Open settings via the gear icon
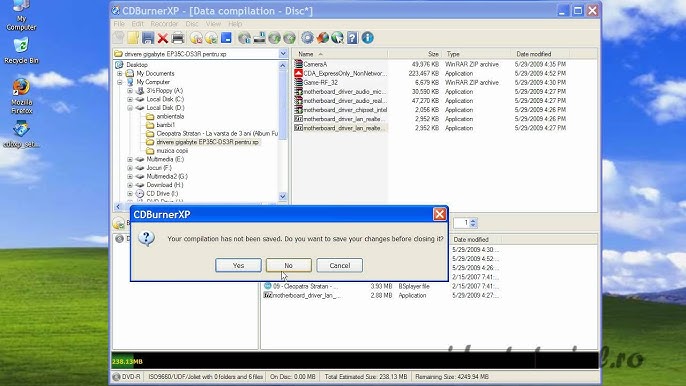Screen dimensions: 686x386 [x=308, y=38]
